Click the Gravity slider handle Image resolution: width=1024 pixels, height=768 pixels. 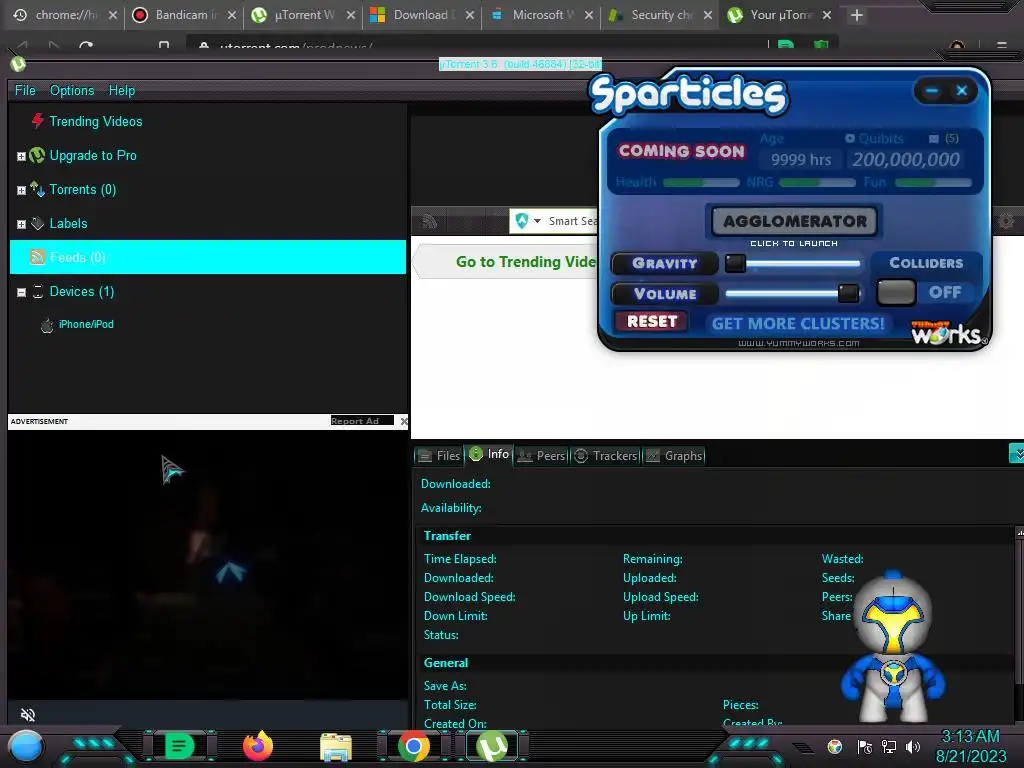735,263
